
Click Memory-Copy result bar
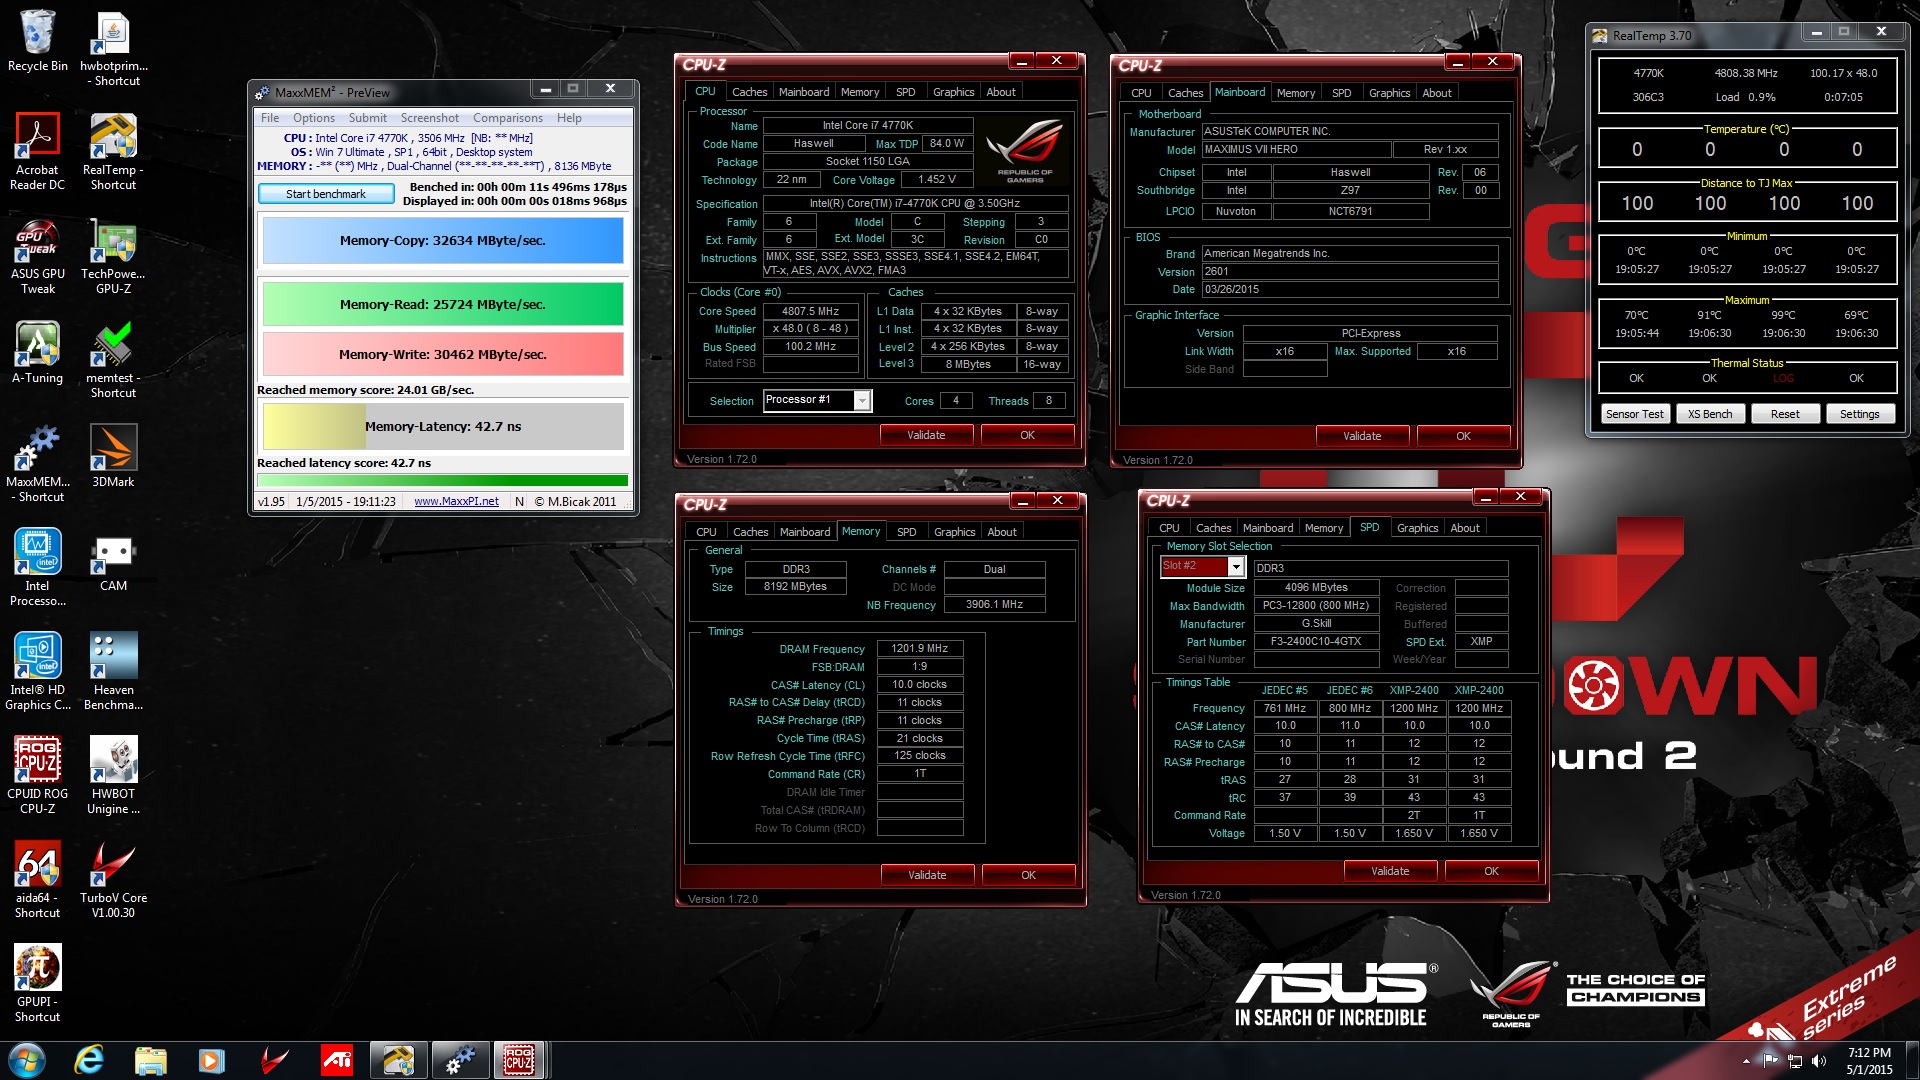pyautogui.click(x=443, y=241)
